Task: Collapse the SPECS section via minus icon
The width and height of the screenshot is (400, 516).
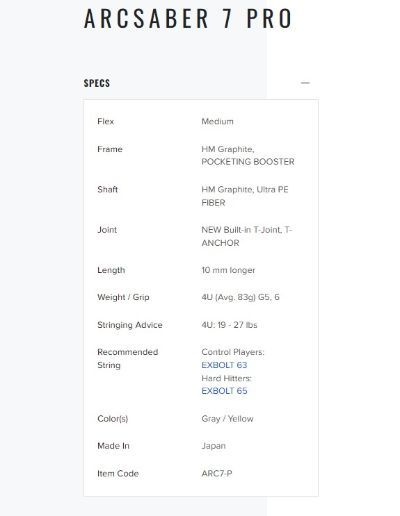Action: [305, 83]
